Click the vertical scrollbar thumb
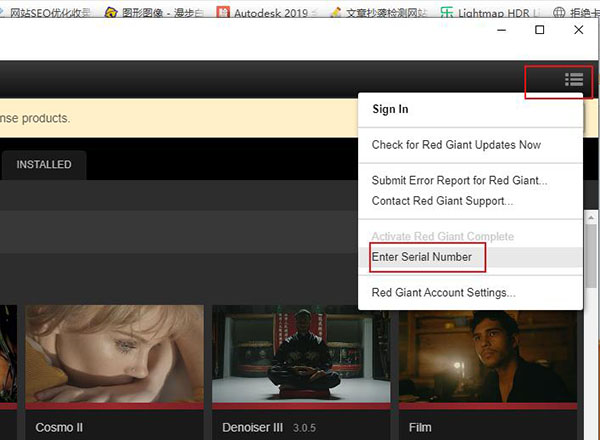The width and height of the screenshot is (600, 440). point(591,256)
